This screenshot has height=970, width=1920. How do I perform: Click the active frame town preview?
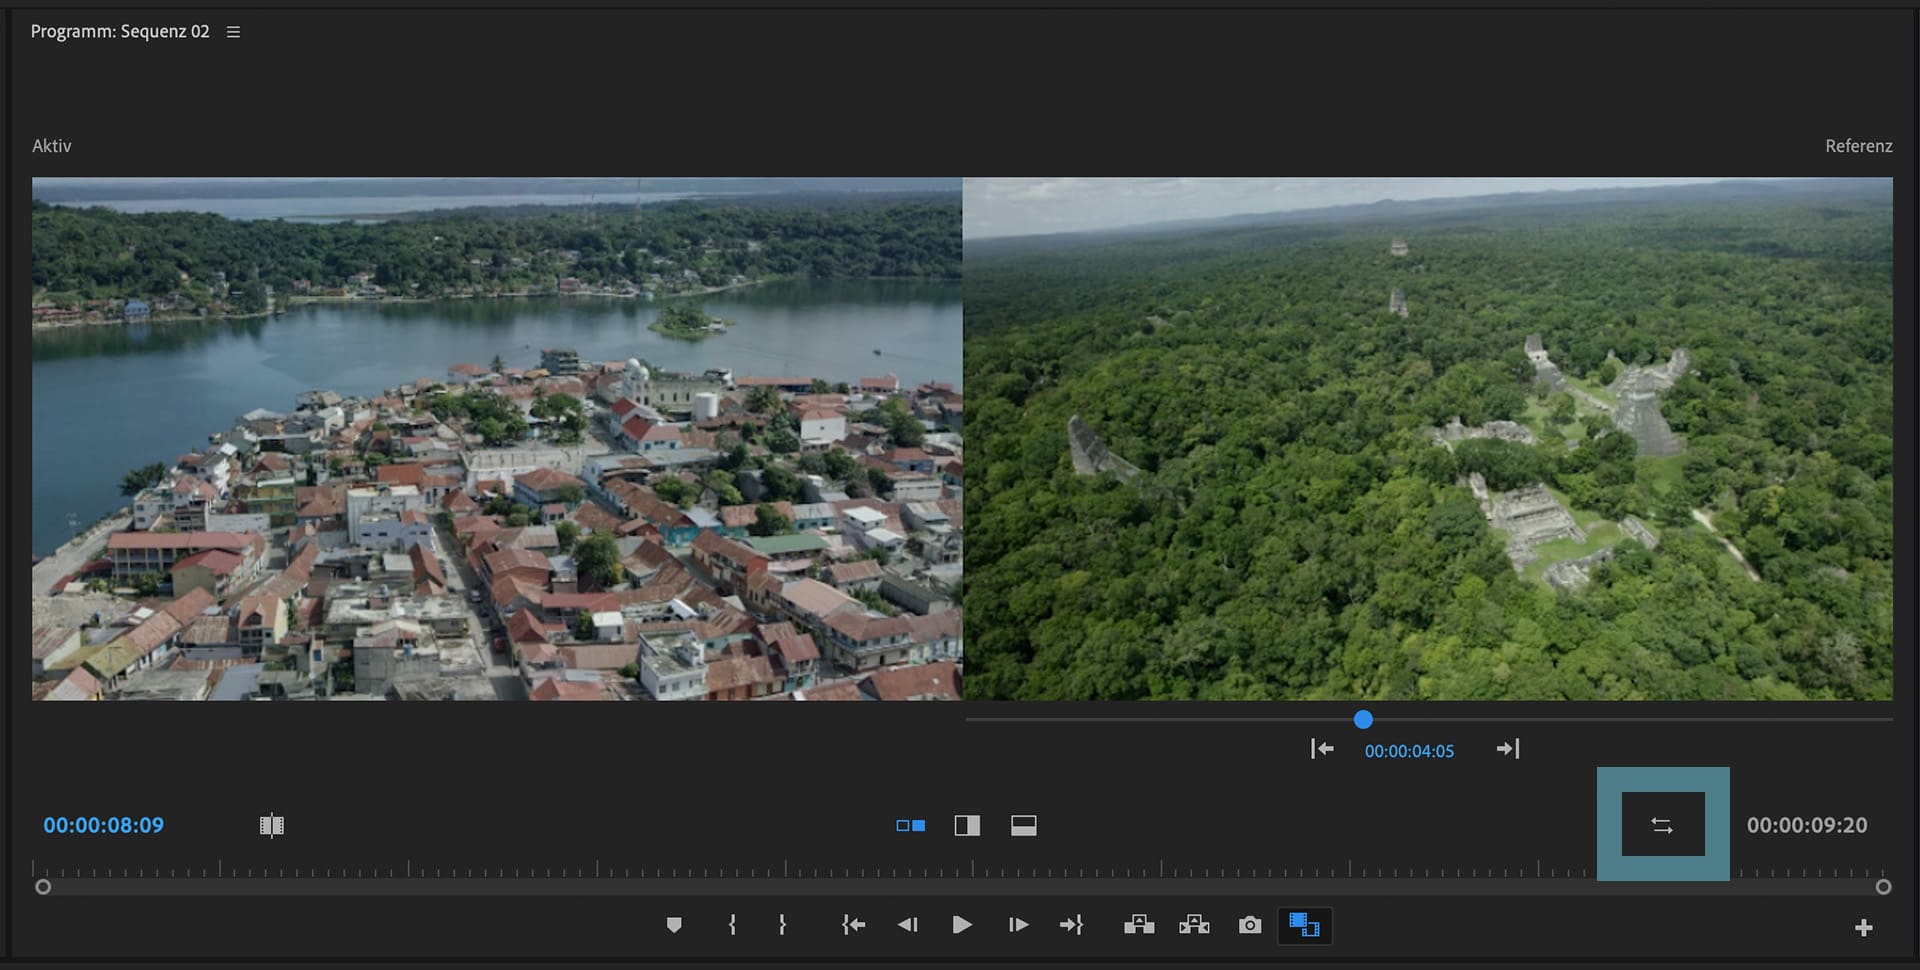tap(497, 439)
